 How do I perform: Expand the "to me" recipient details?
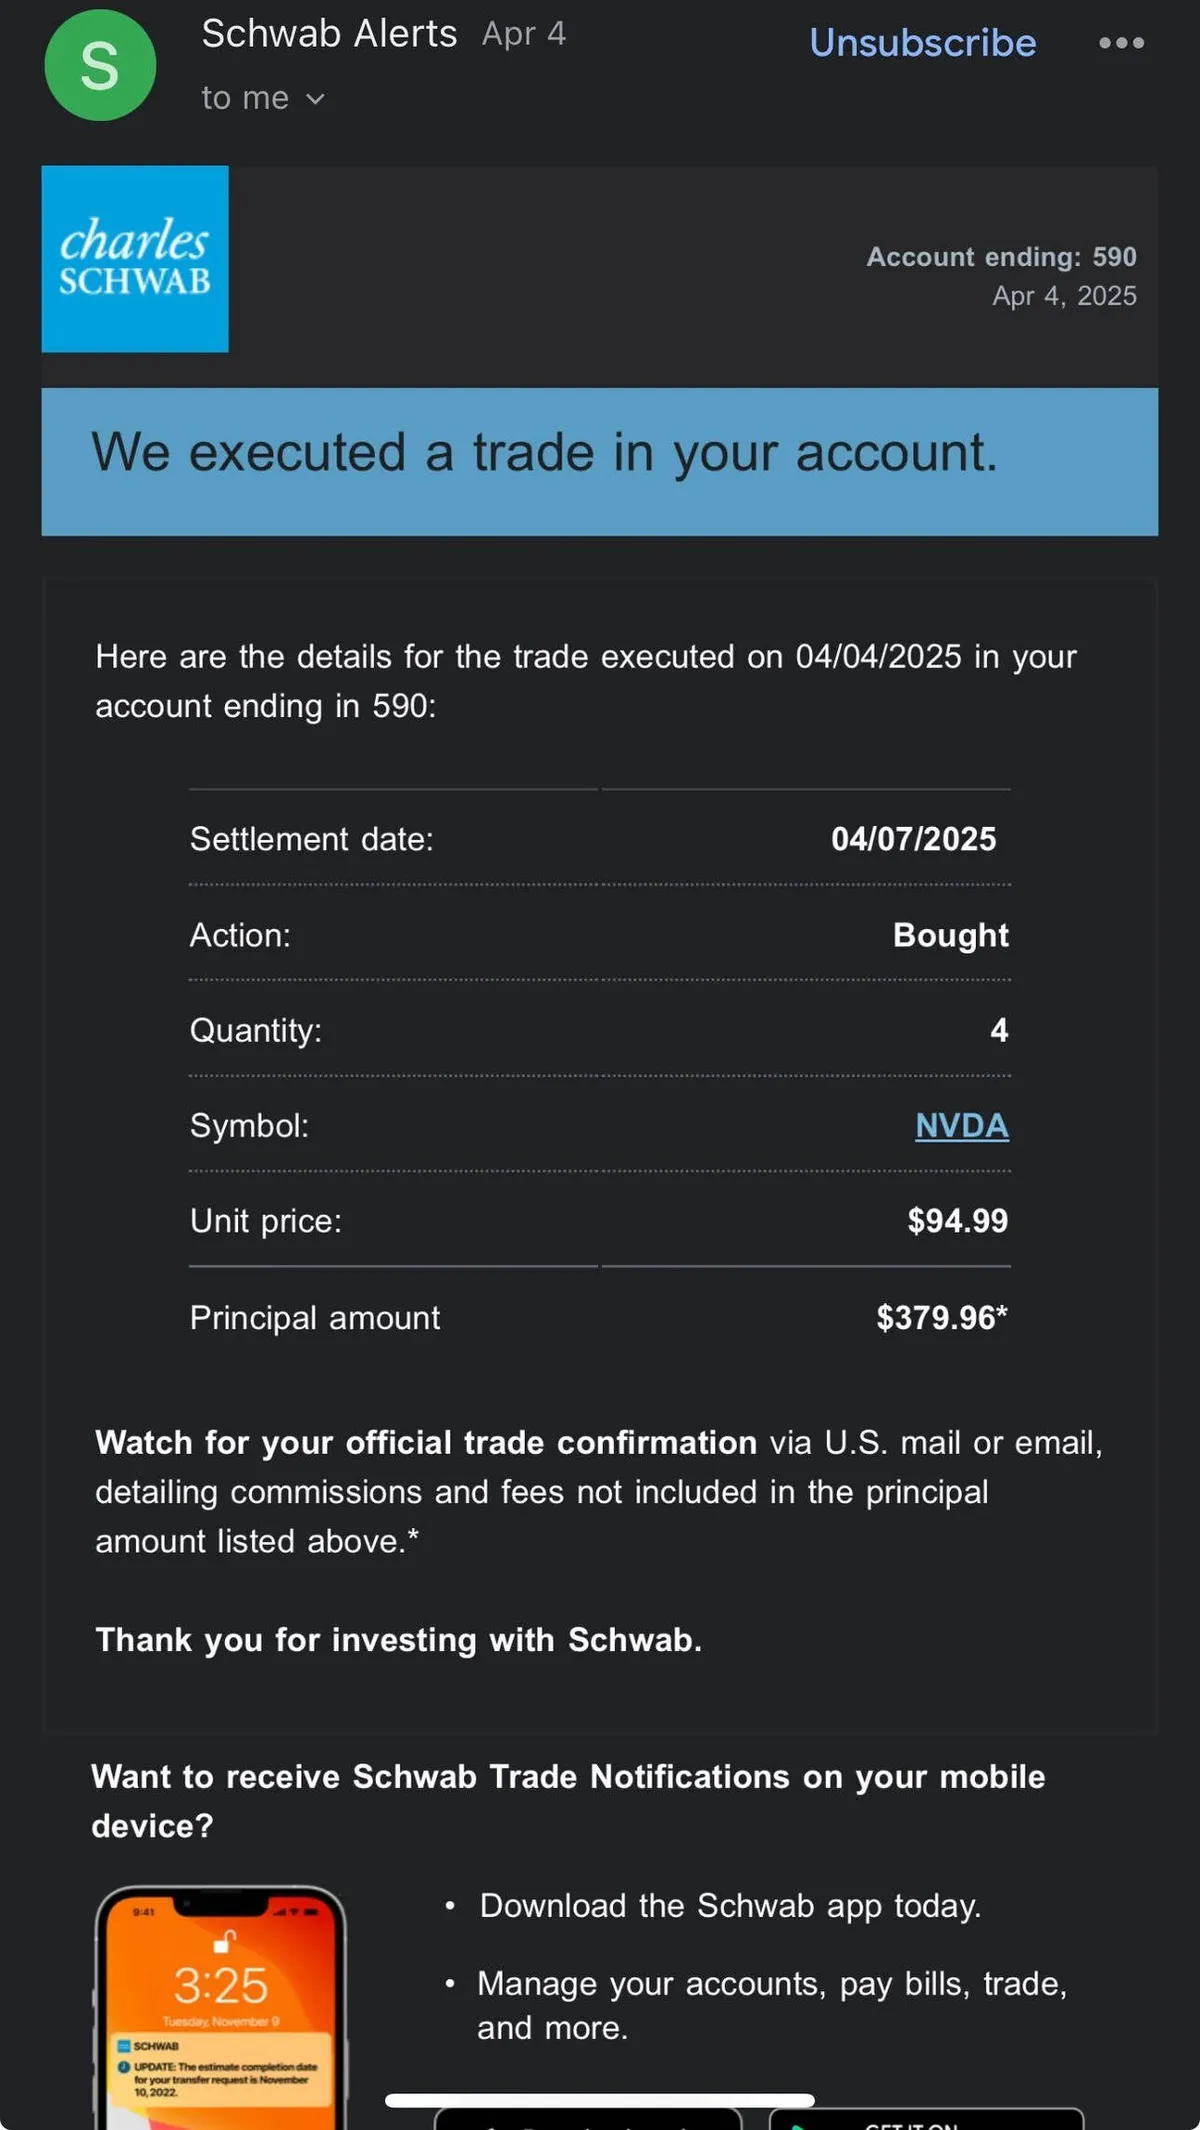coord(263,98)
